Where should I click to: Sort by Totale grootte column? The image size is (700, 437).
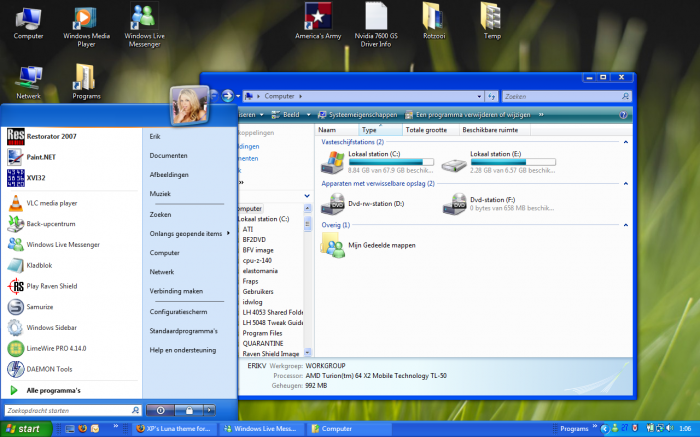(430, 130)
